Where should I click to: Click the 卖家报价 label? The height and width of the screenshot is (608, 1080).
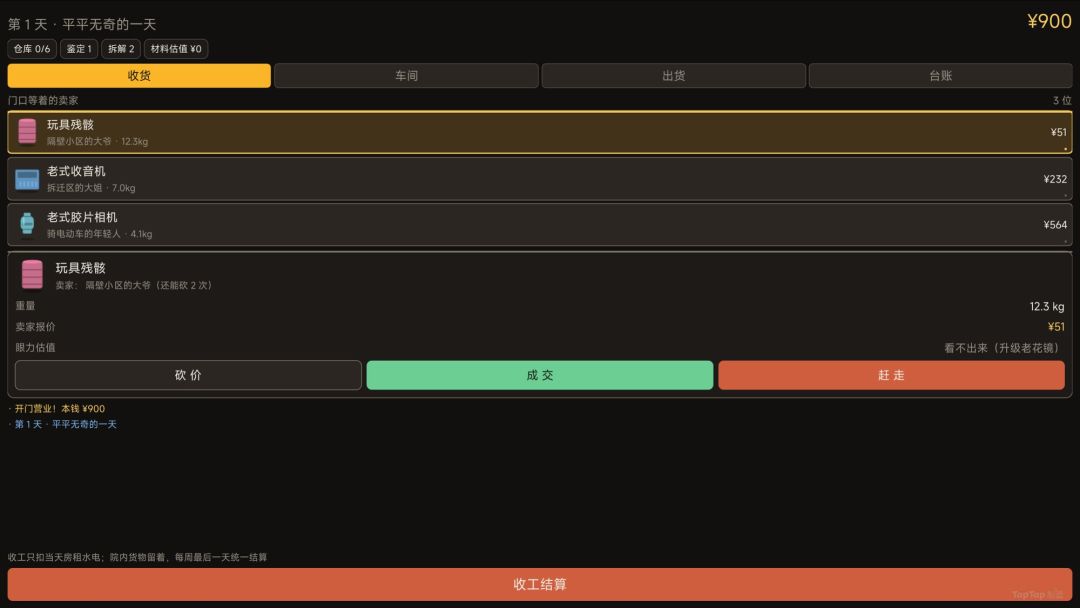pyautogui.click(x=35, y=326)
